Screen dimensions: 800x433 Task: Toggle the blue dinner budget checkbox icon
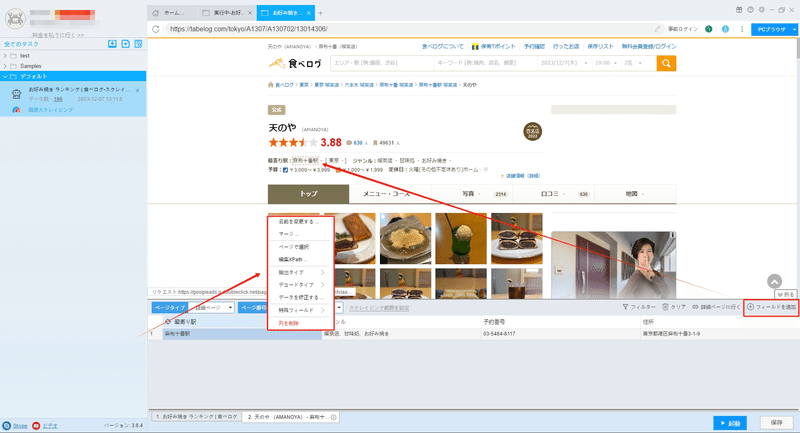[x=285, y=170]
